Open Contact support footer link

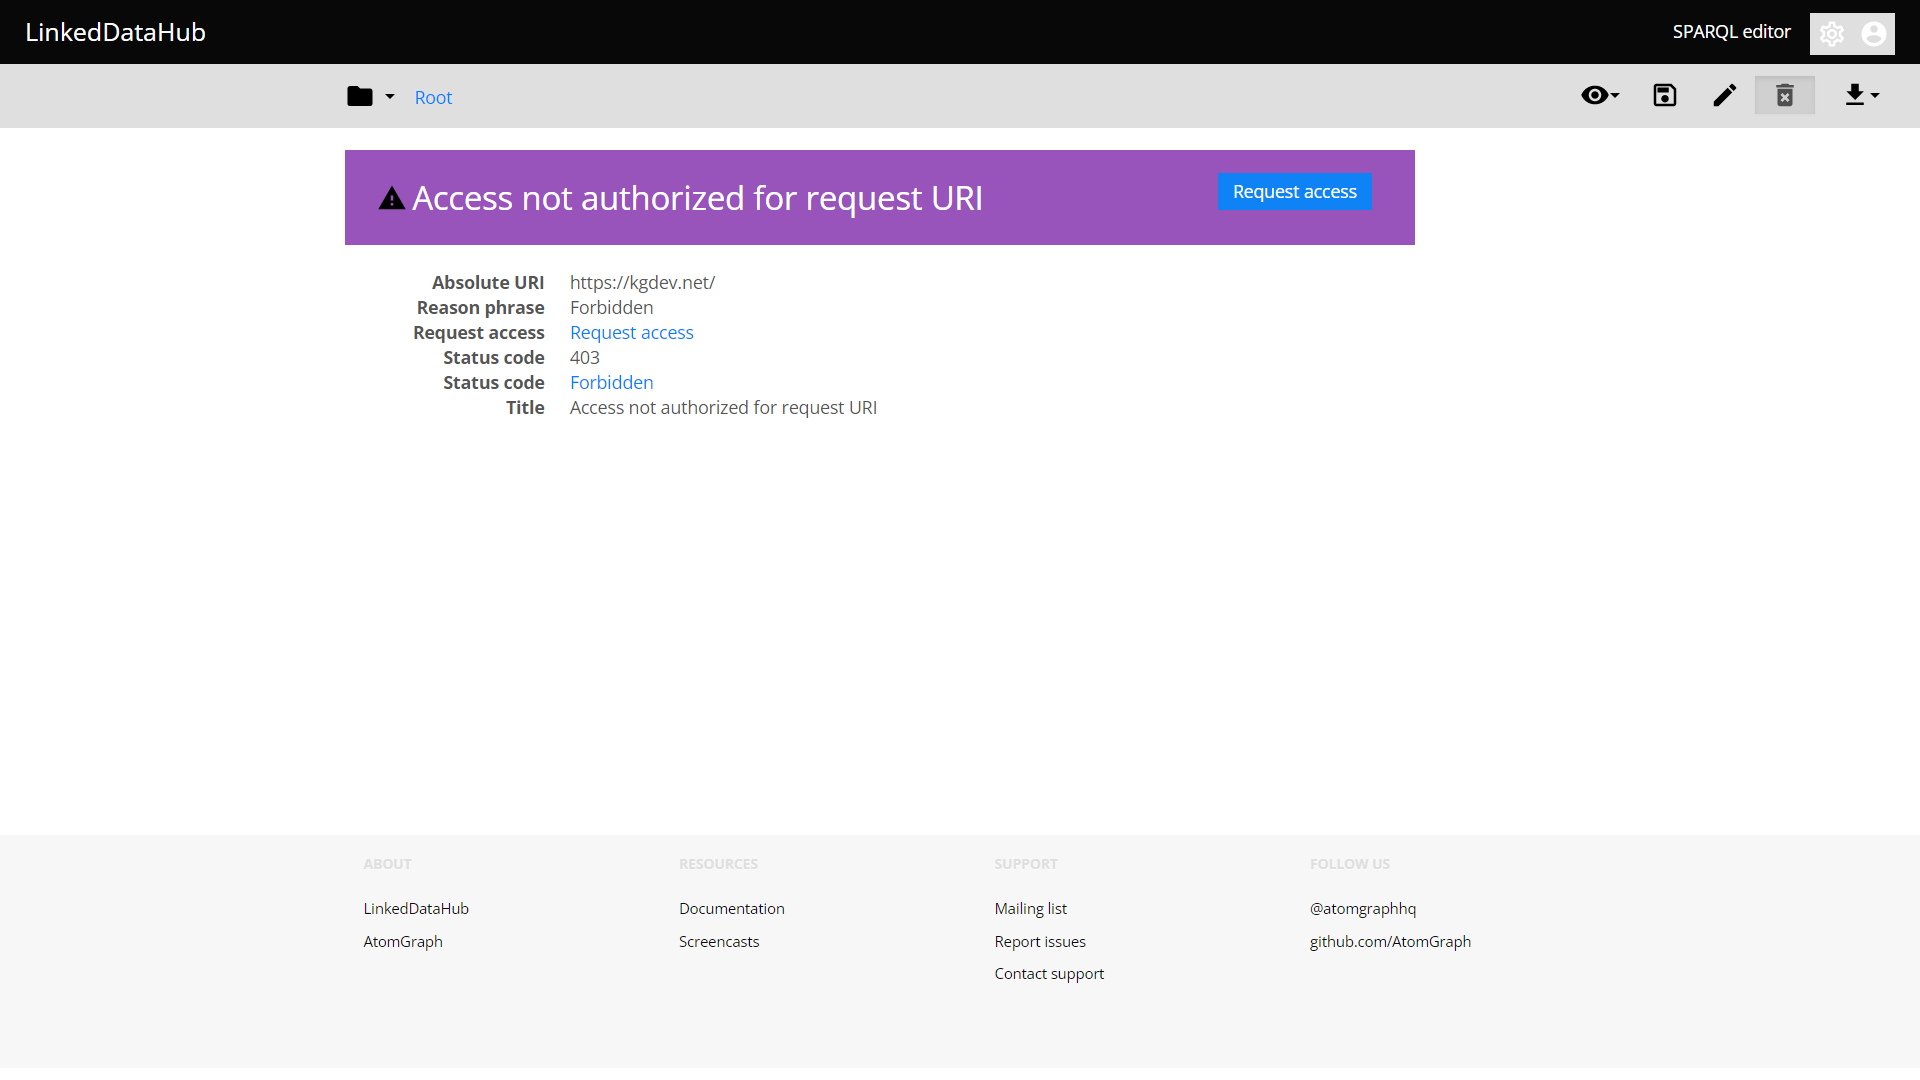(x=1049, y=973)
